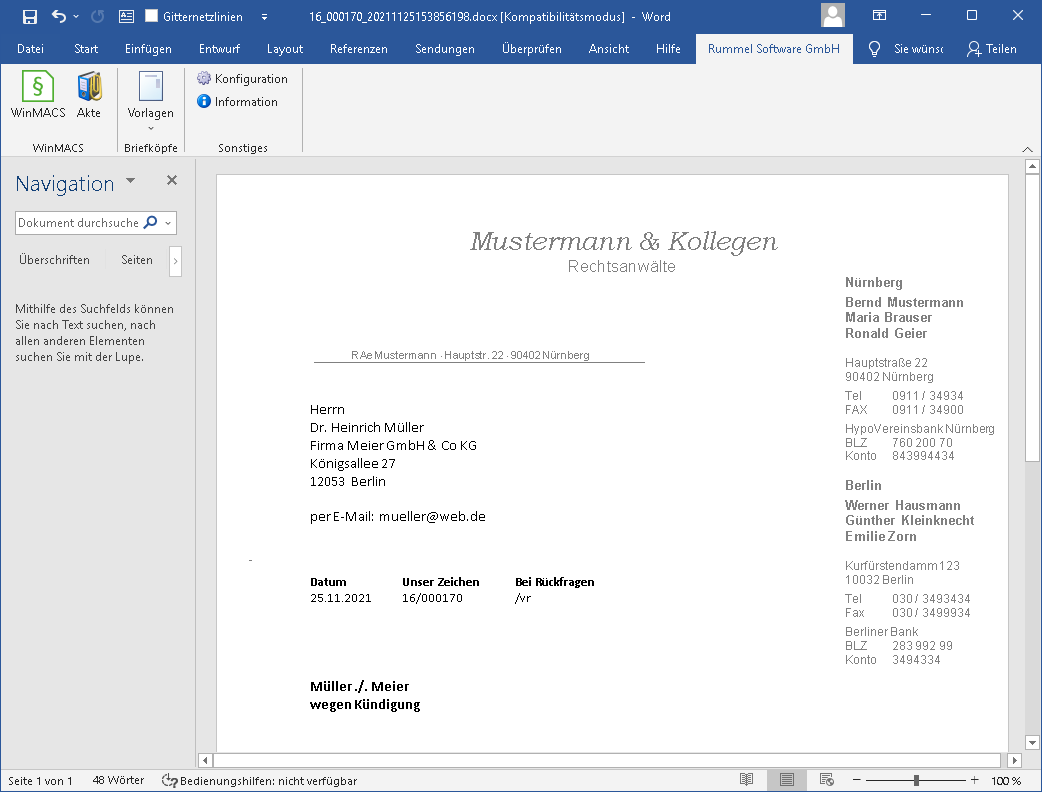Open the Ansicht tab

tap(609, 49)
